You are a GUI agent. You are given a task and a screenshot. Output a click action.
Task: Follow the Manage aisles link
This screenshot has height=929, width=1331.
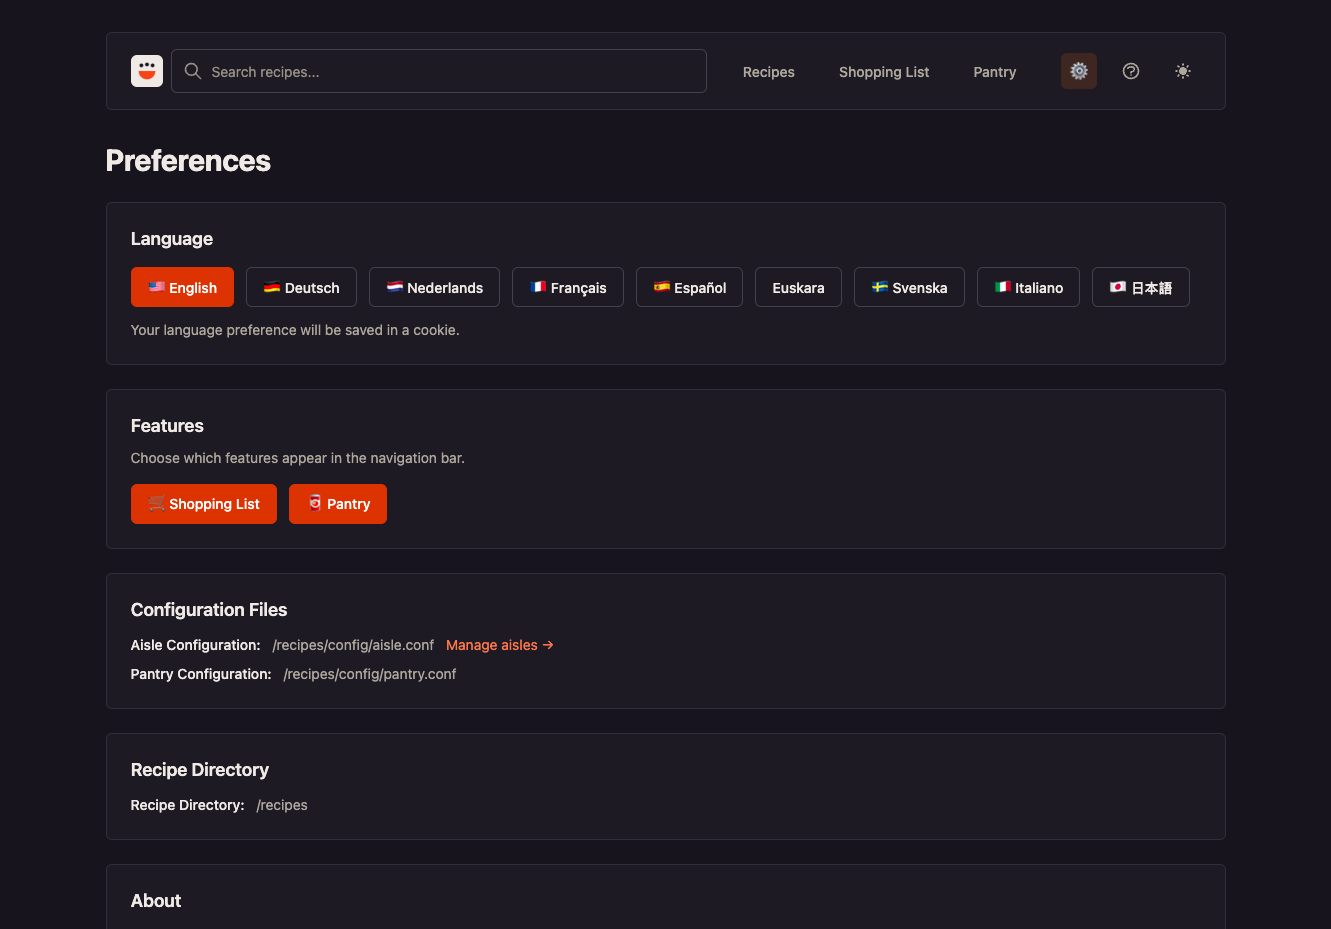pos(500,645)
